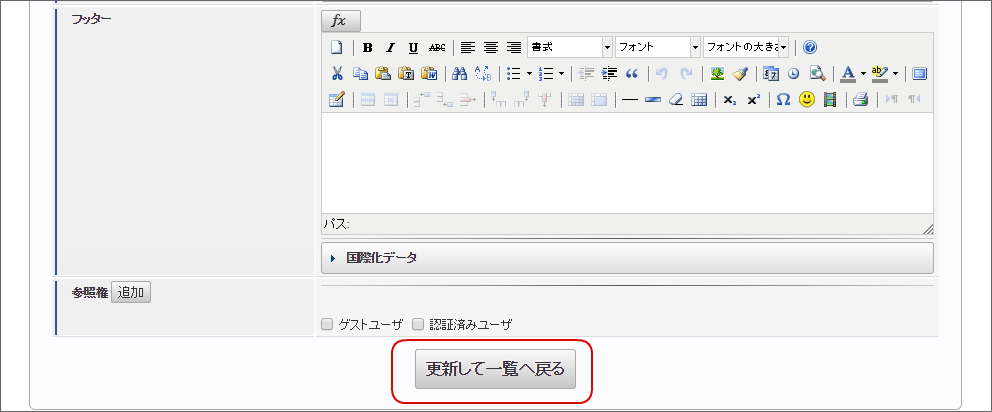This screenshot has width=992, height=412.
Task: Apply superscript formatting
Action: coord(753,99)
